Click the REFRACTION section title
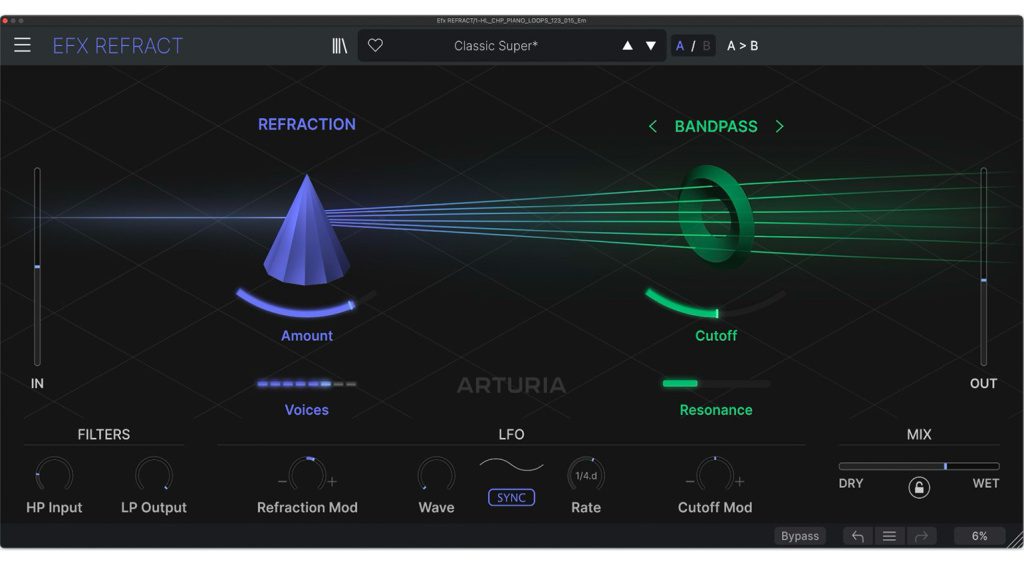 tap(307, 124)
